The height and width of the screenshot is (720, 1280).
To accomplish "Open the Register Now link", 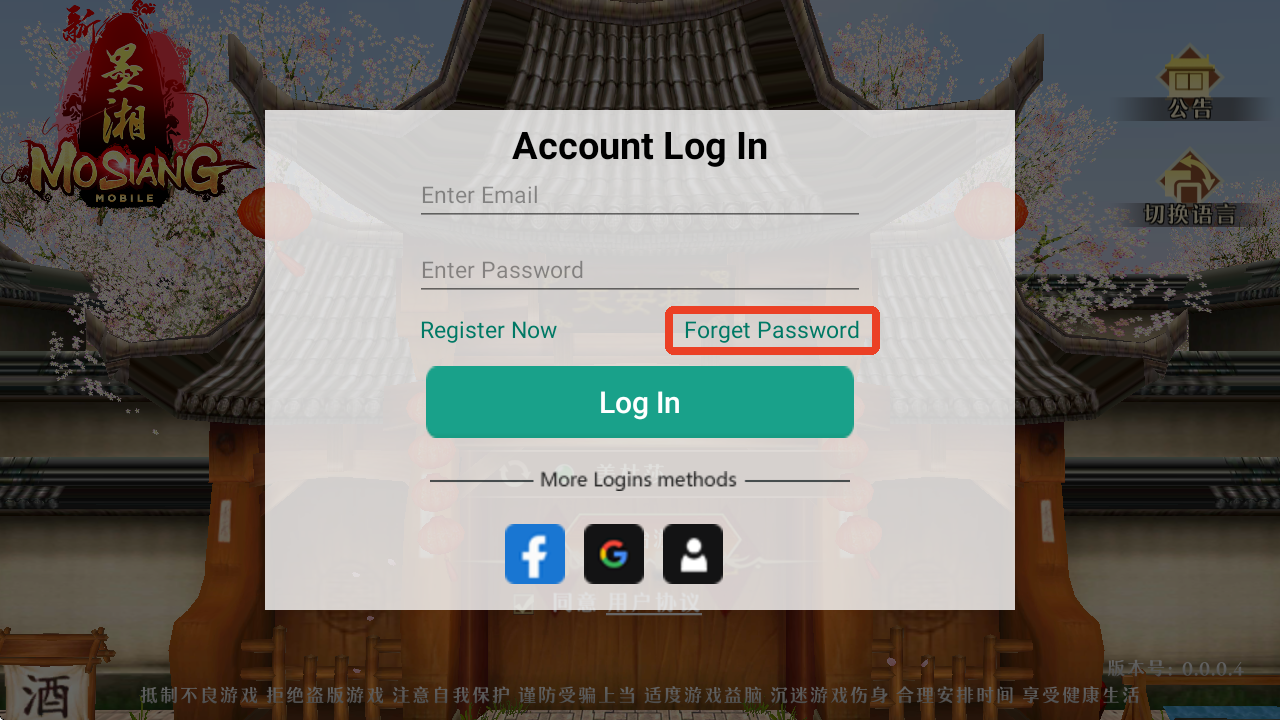I will (488, 330).
